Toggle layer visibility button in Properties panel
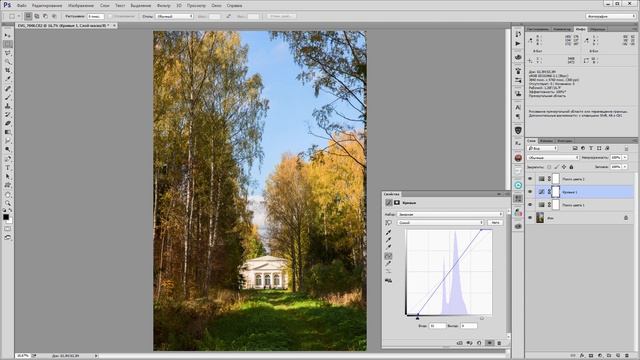Image resolution: width=640 pixels, height=360 pixels. pyautogui.click(x=489, y=343)
